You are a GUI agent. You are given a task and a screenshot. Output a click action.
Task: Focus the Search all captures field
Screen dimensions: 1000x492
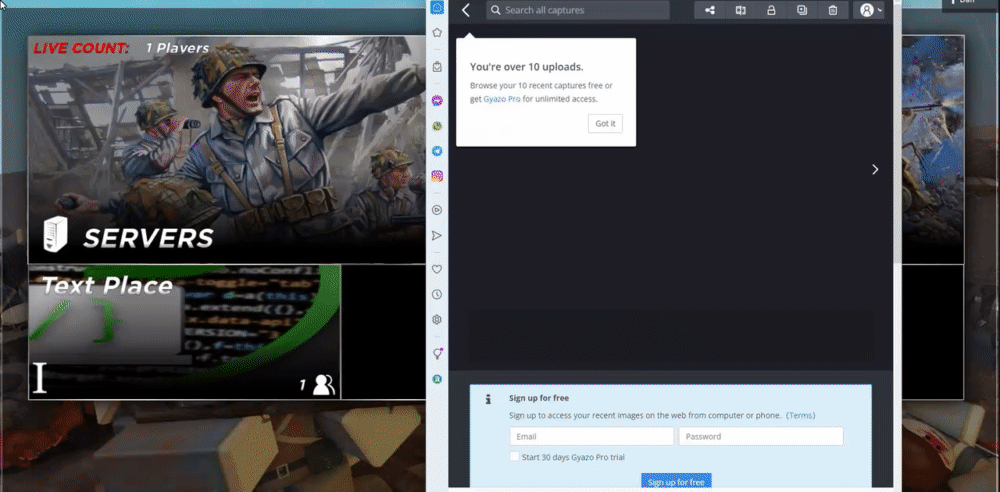(578, 10)
